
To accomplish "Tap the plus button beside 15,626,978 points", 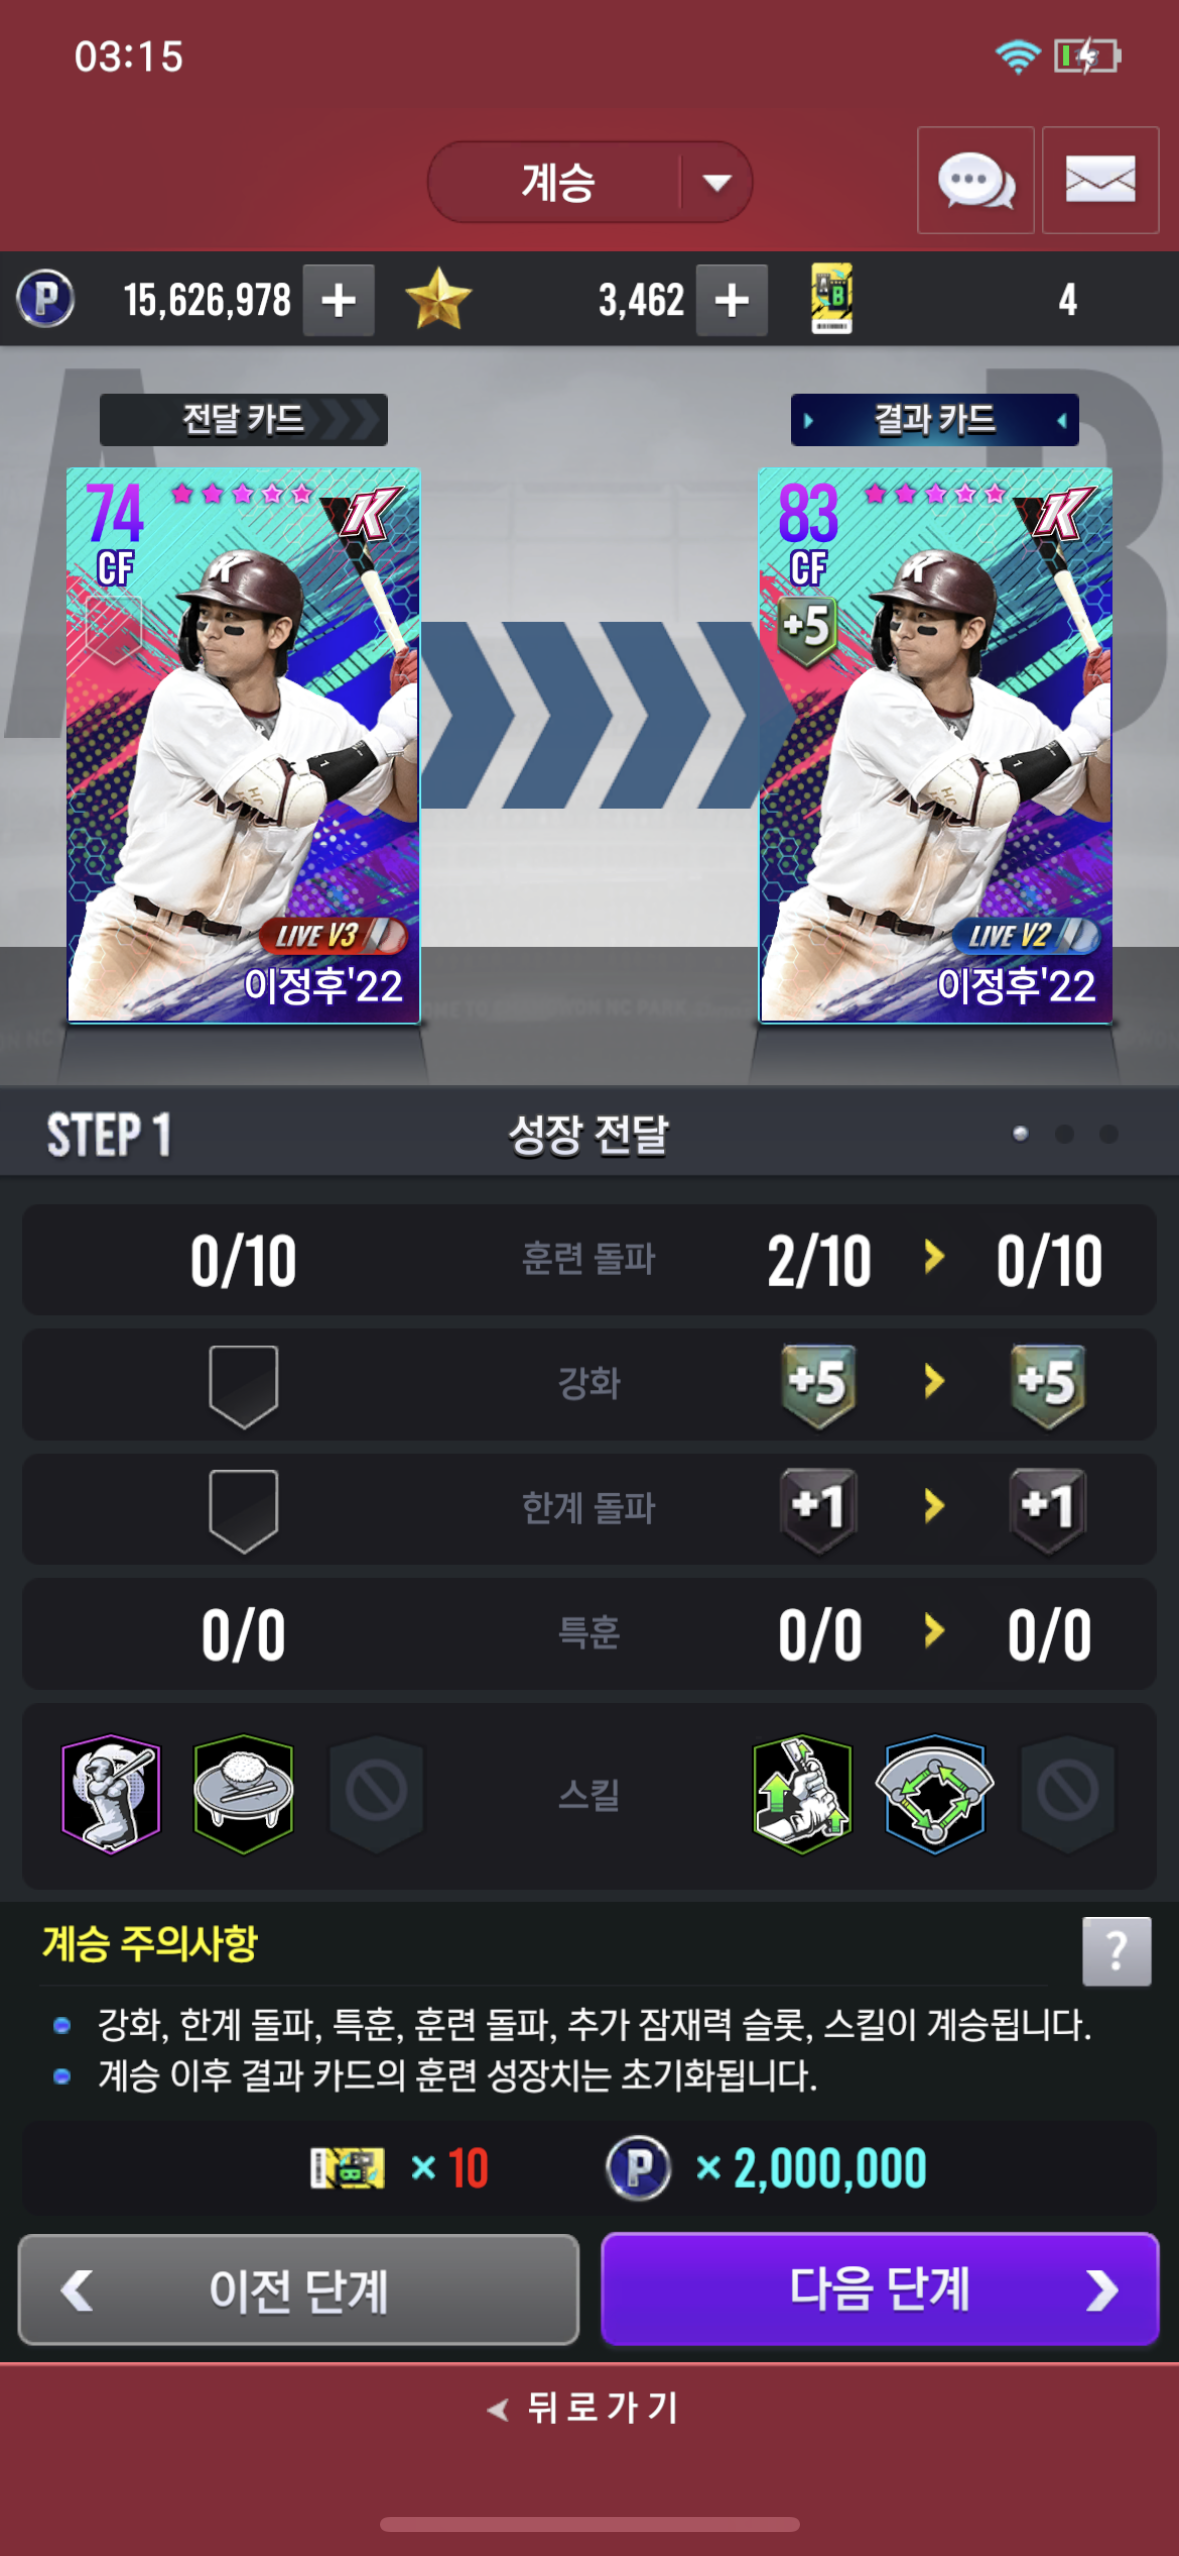I will [338, 300].
